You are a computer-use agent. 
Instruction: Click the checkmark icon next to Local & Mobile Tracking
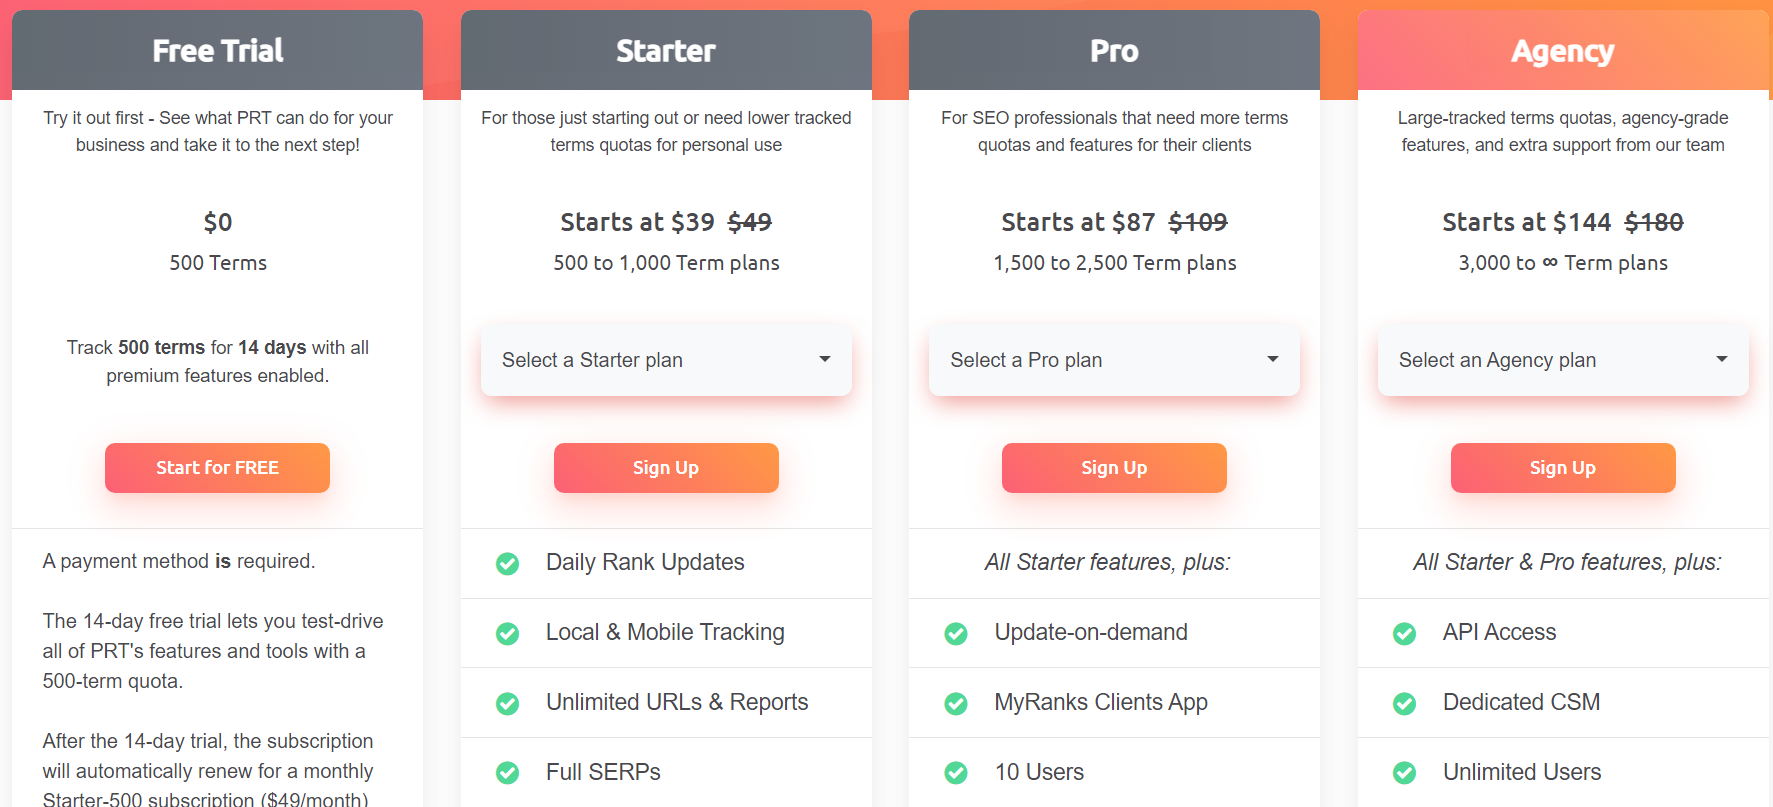click(508, 633)
